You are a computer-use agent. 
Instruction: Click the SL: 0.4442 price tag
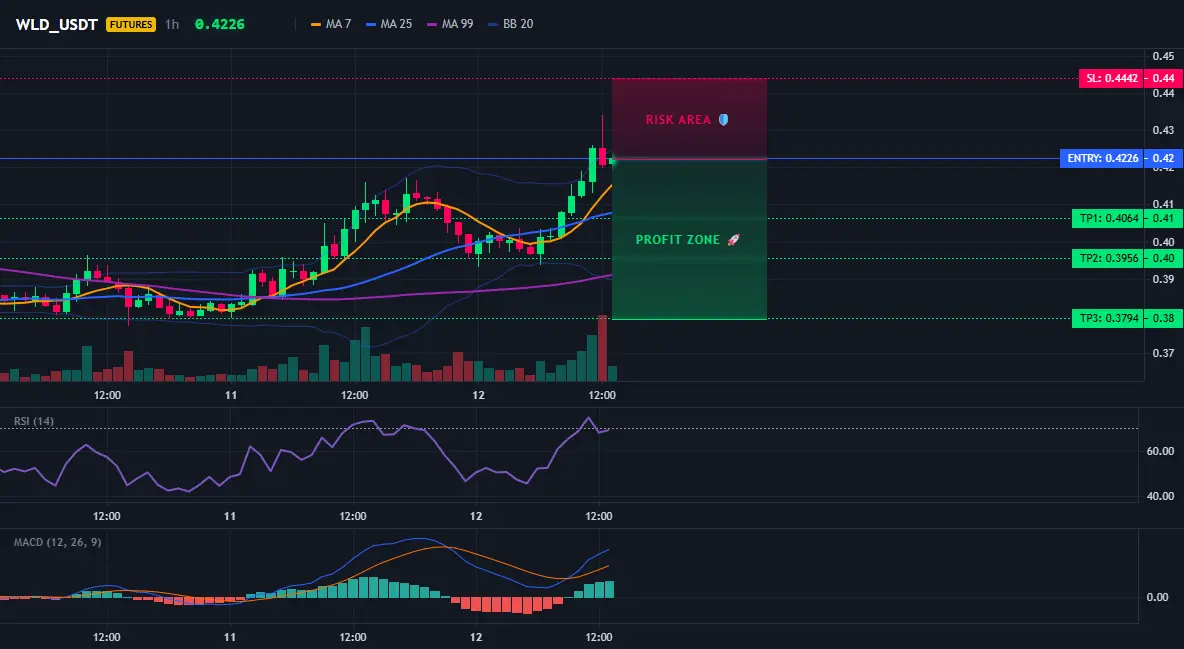(1110, 78)
